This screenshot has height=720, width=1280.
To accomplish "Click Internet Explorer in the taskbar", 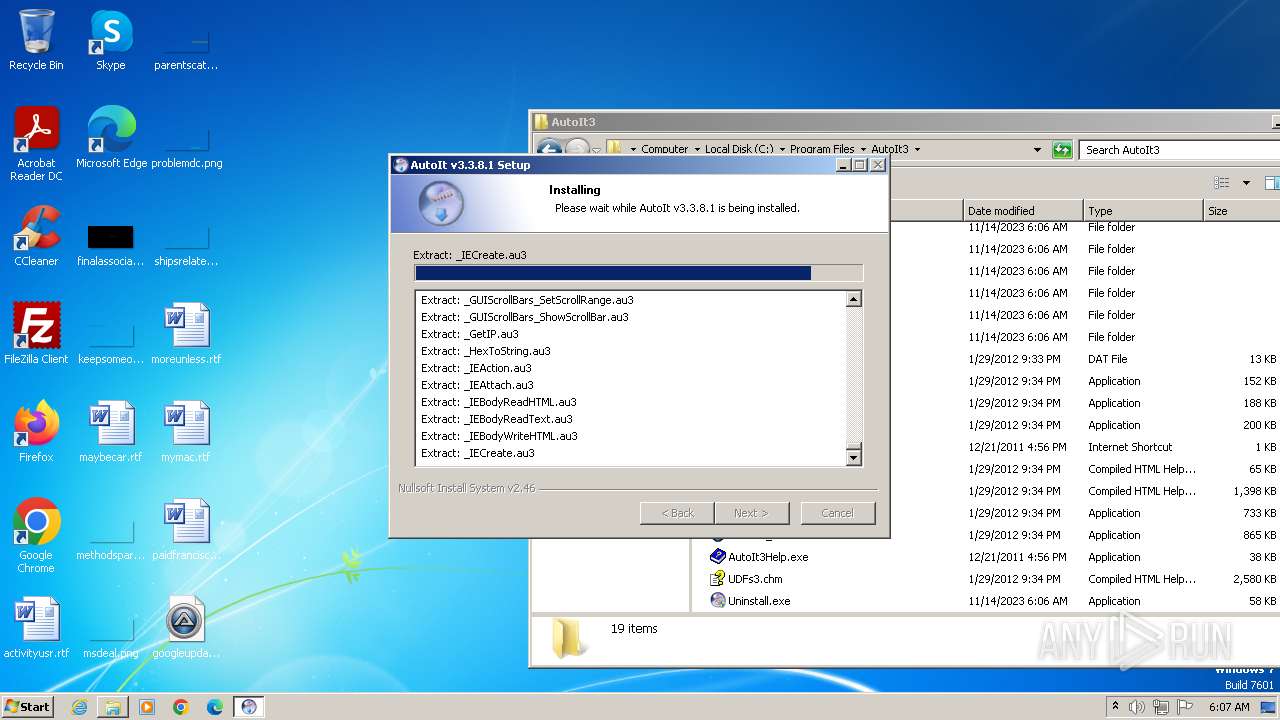I will (79, 707).
